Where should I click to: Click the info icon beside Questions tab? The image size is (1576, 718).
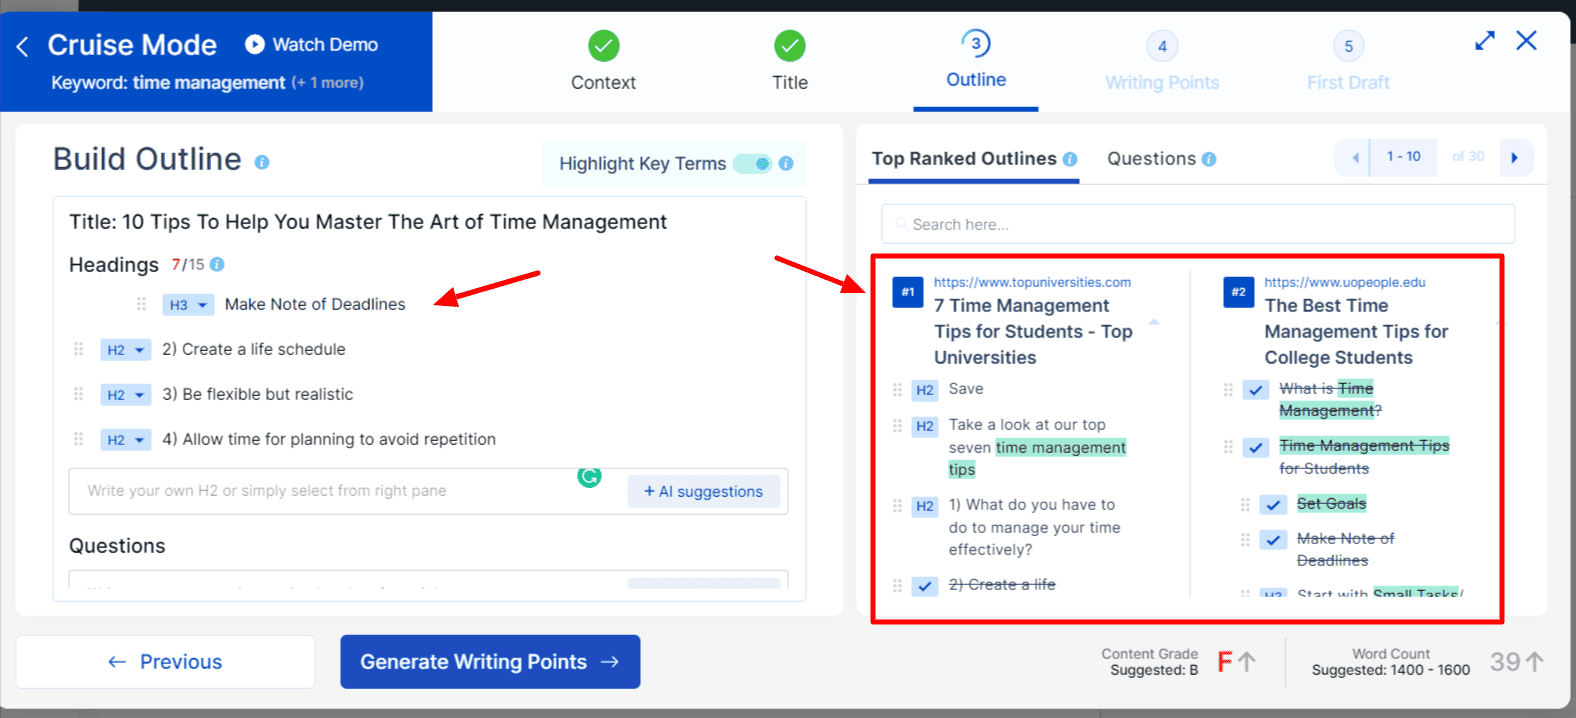point(1209,159)
